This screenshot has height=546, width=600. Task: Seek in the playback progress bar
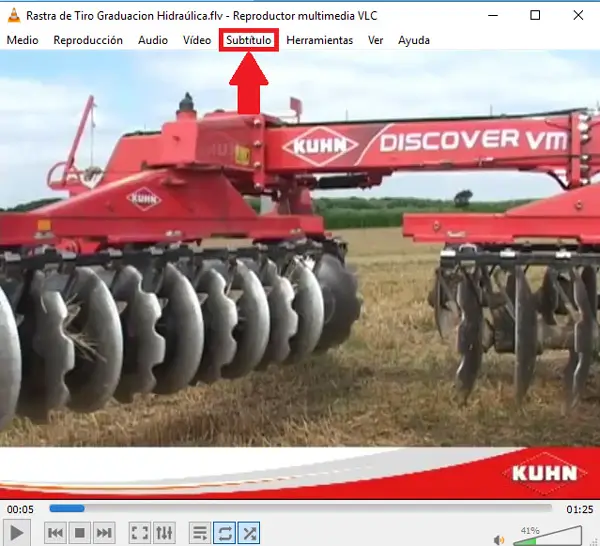coord(301,509)
